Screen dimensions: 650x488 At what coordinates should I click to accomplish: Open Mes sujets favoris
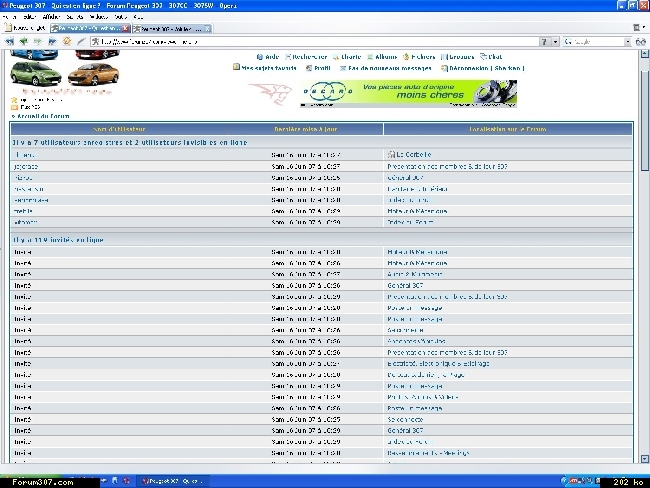pos(265,68)
